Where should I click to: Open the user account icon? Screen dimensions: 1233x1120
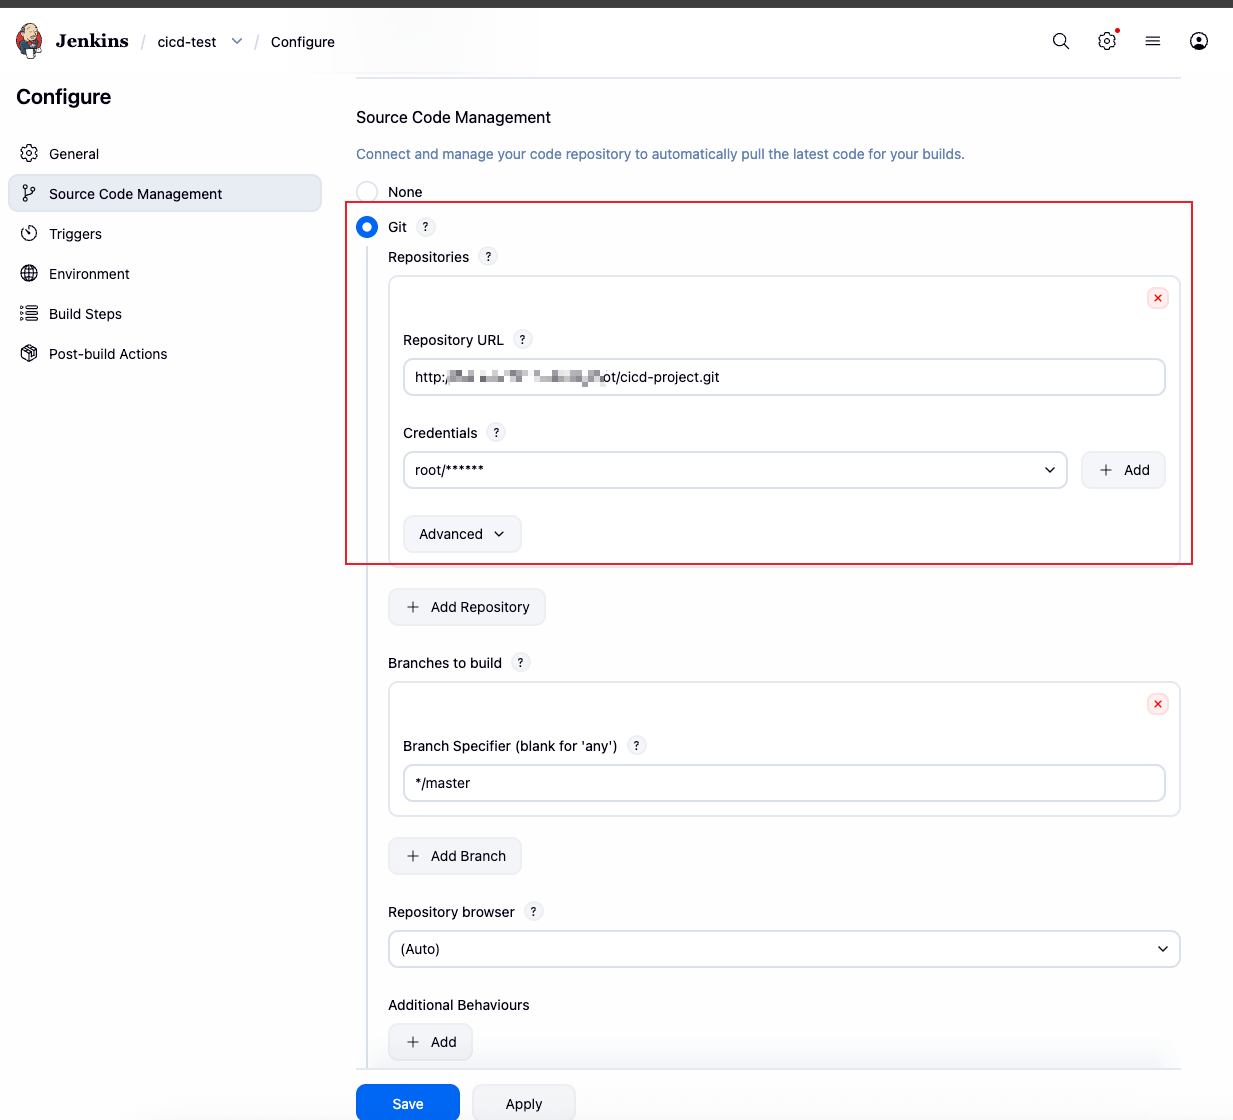coord(1199,41)
